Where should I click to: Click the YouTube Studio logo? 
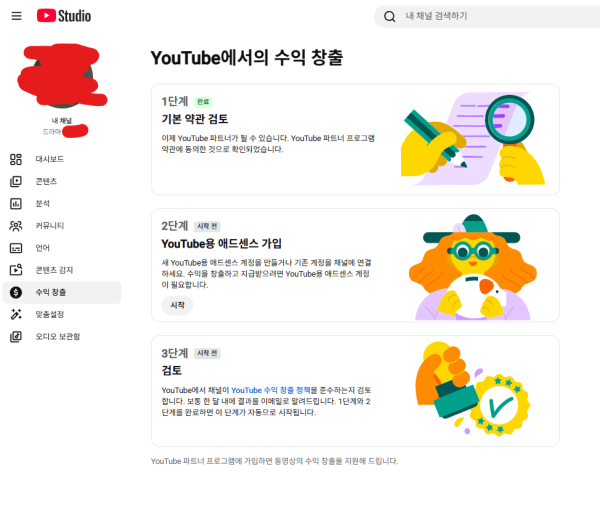[x=64, y=16]
